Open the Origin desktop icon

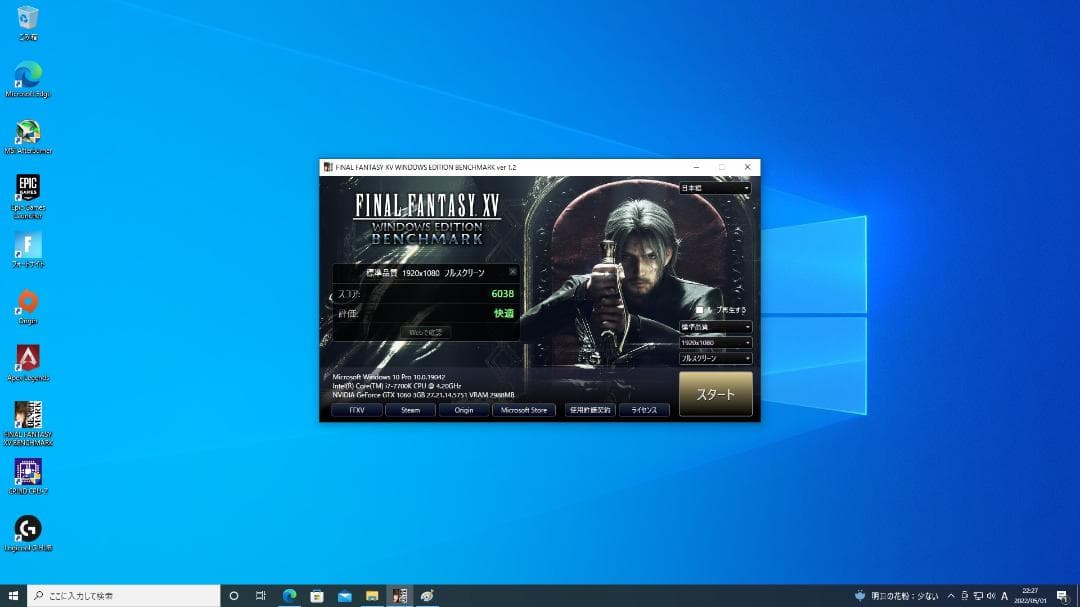(28, 303)
